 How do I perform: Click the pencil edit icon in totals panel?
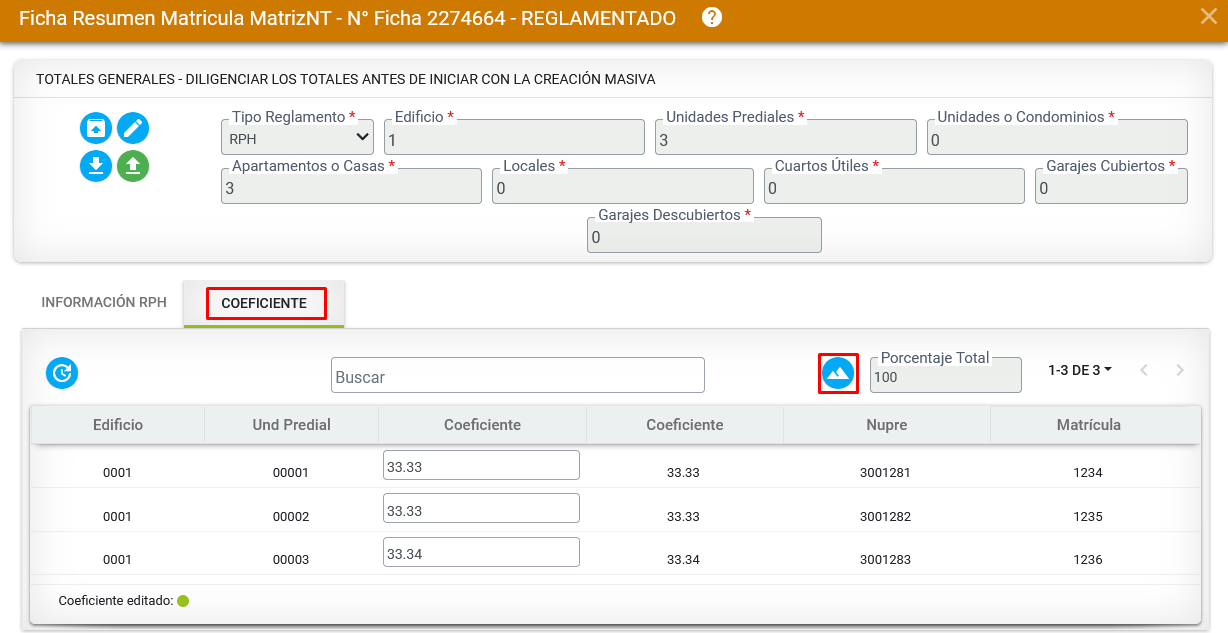[x=133, y=128]
